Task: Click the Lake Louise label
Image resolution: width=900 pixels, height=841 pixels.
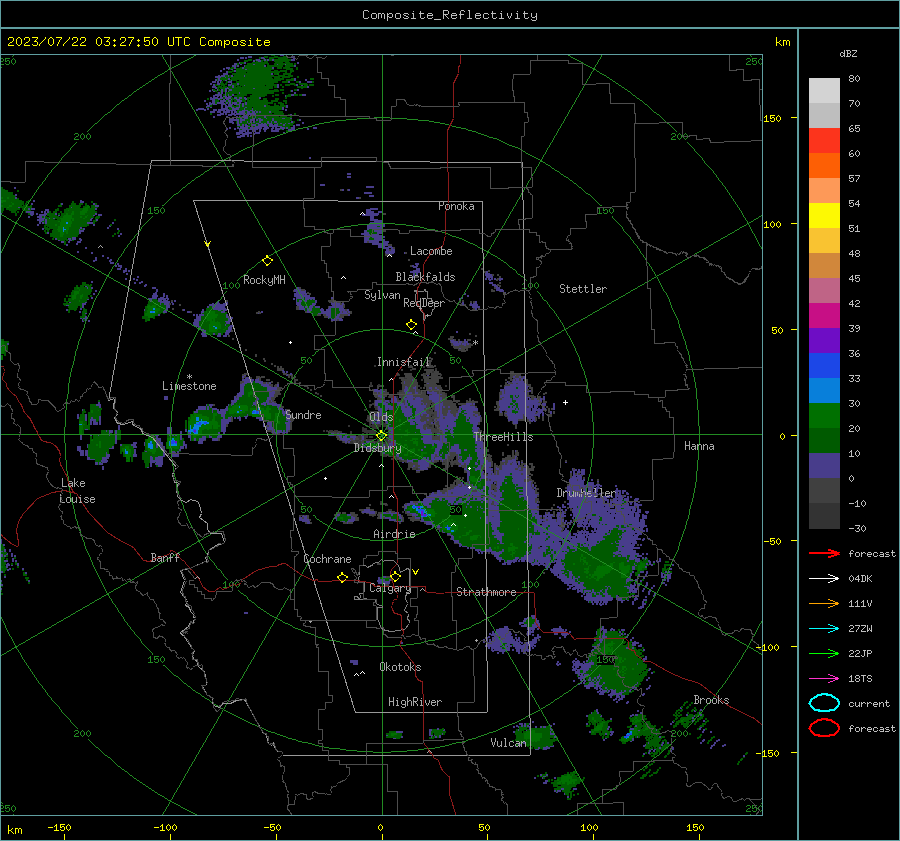Action: tap(77, 491)
